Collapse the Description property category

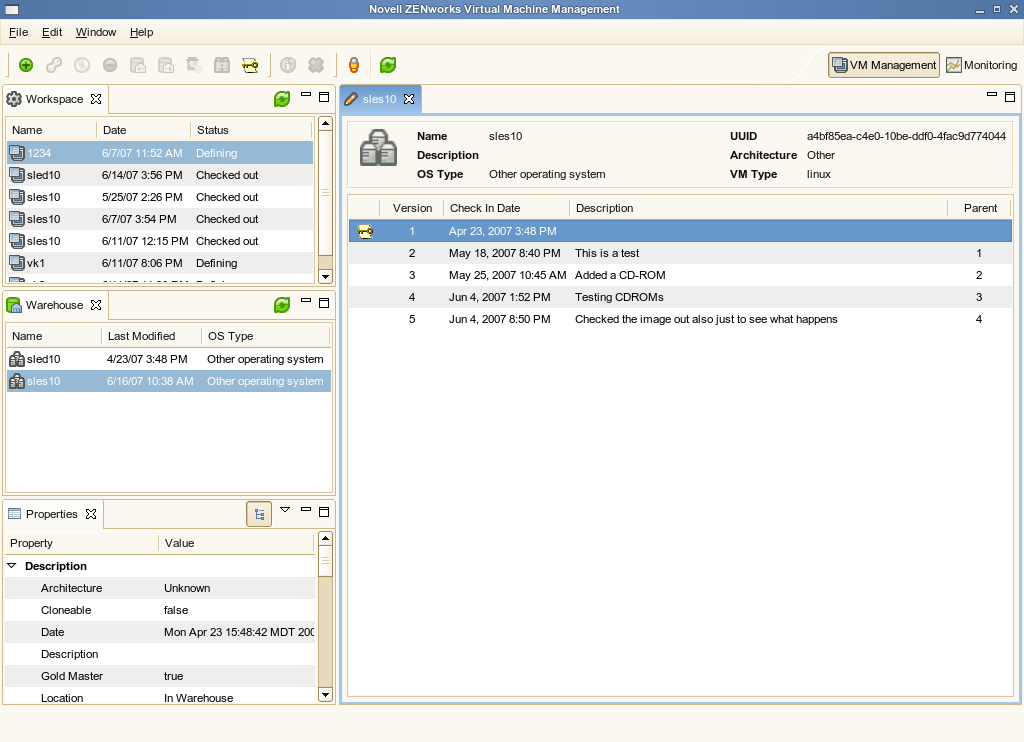coord(12,566)
